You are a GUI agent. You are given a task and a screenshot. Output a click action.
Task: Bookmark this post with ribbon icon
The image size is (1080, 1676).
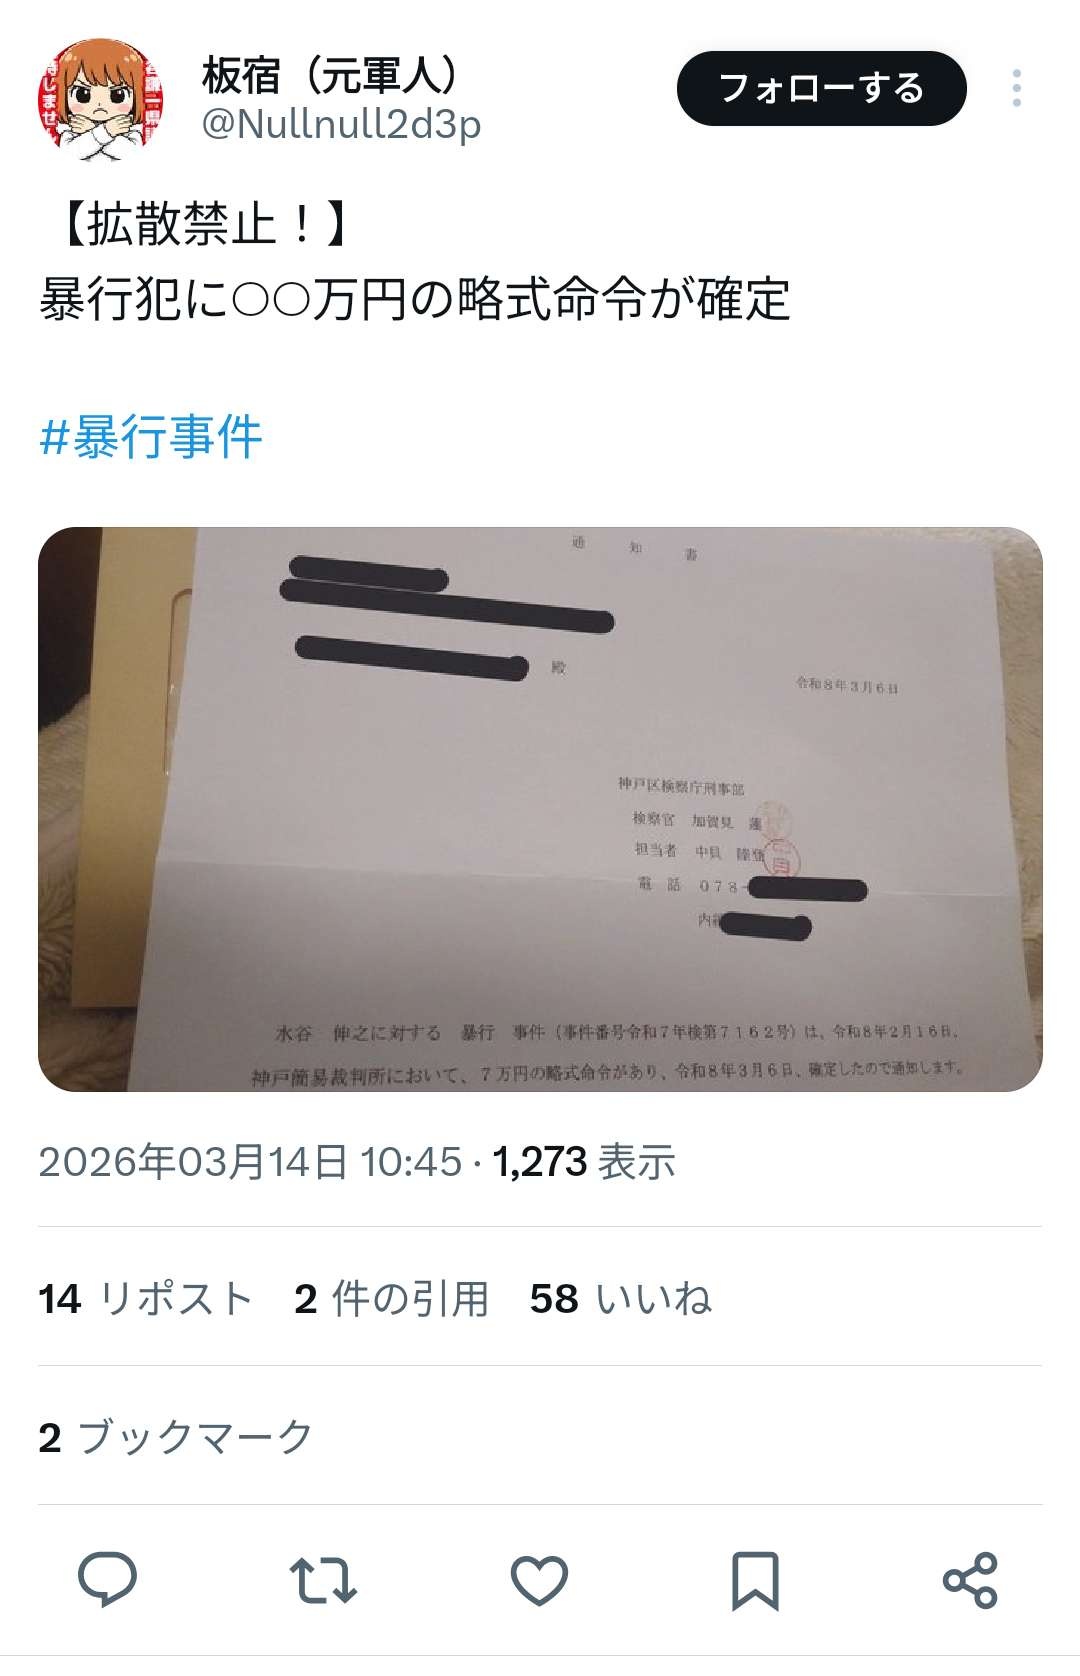pos(755,1581)
